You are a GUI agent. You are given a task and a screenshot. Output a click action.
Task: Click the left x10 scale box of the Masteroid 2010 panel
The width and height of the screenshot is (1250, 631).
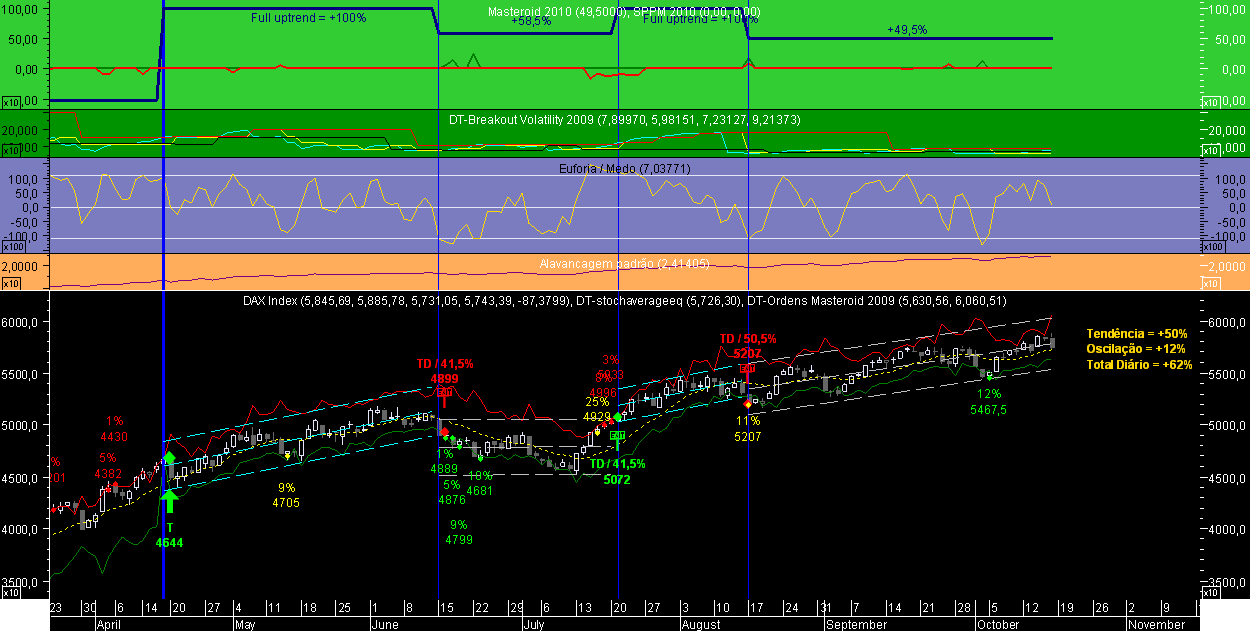12,103
